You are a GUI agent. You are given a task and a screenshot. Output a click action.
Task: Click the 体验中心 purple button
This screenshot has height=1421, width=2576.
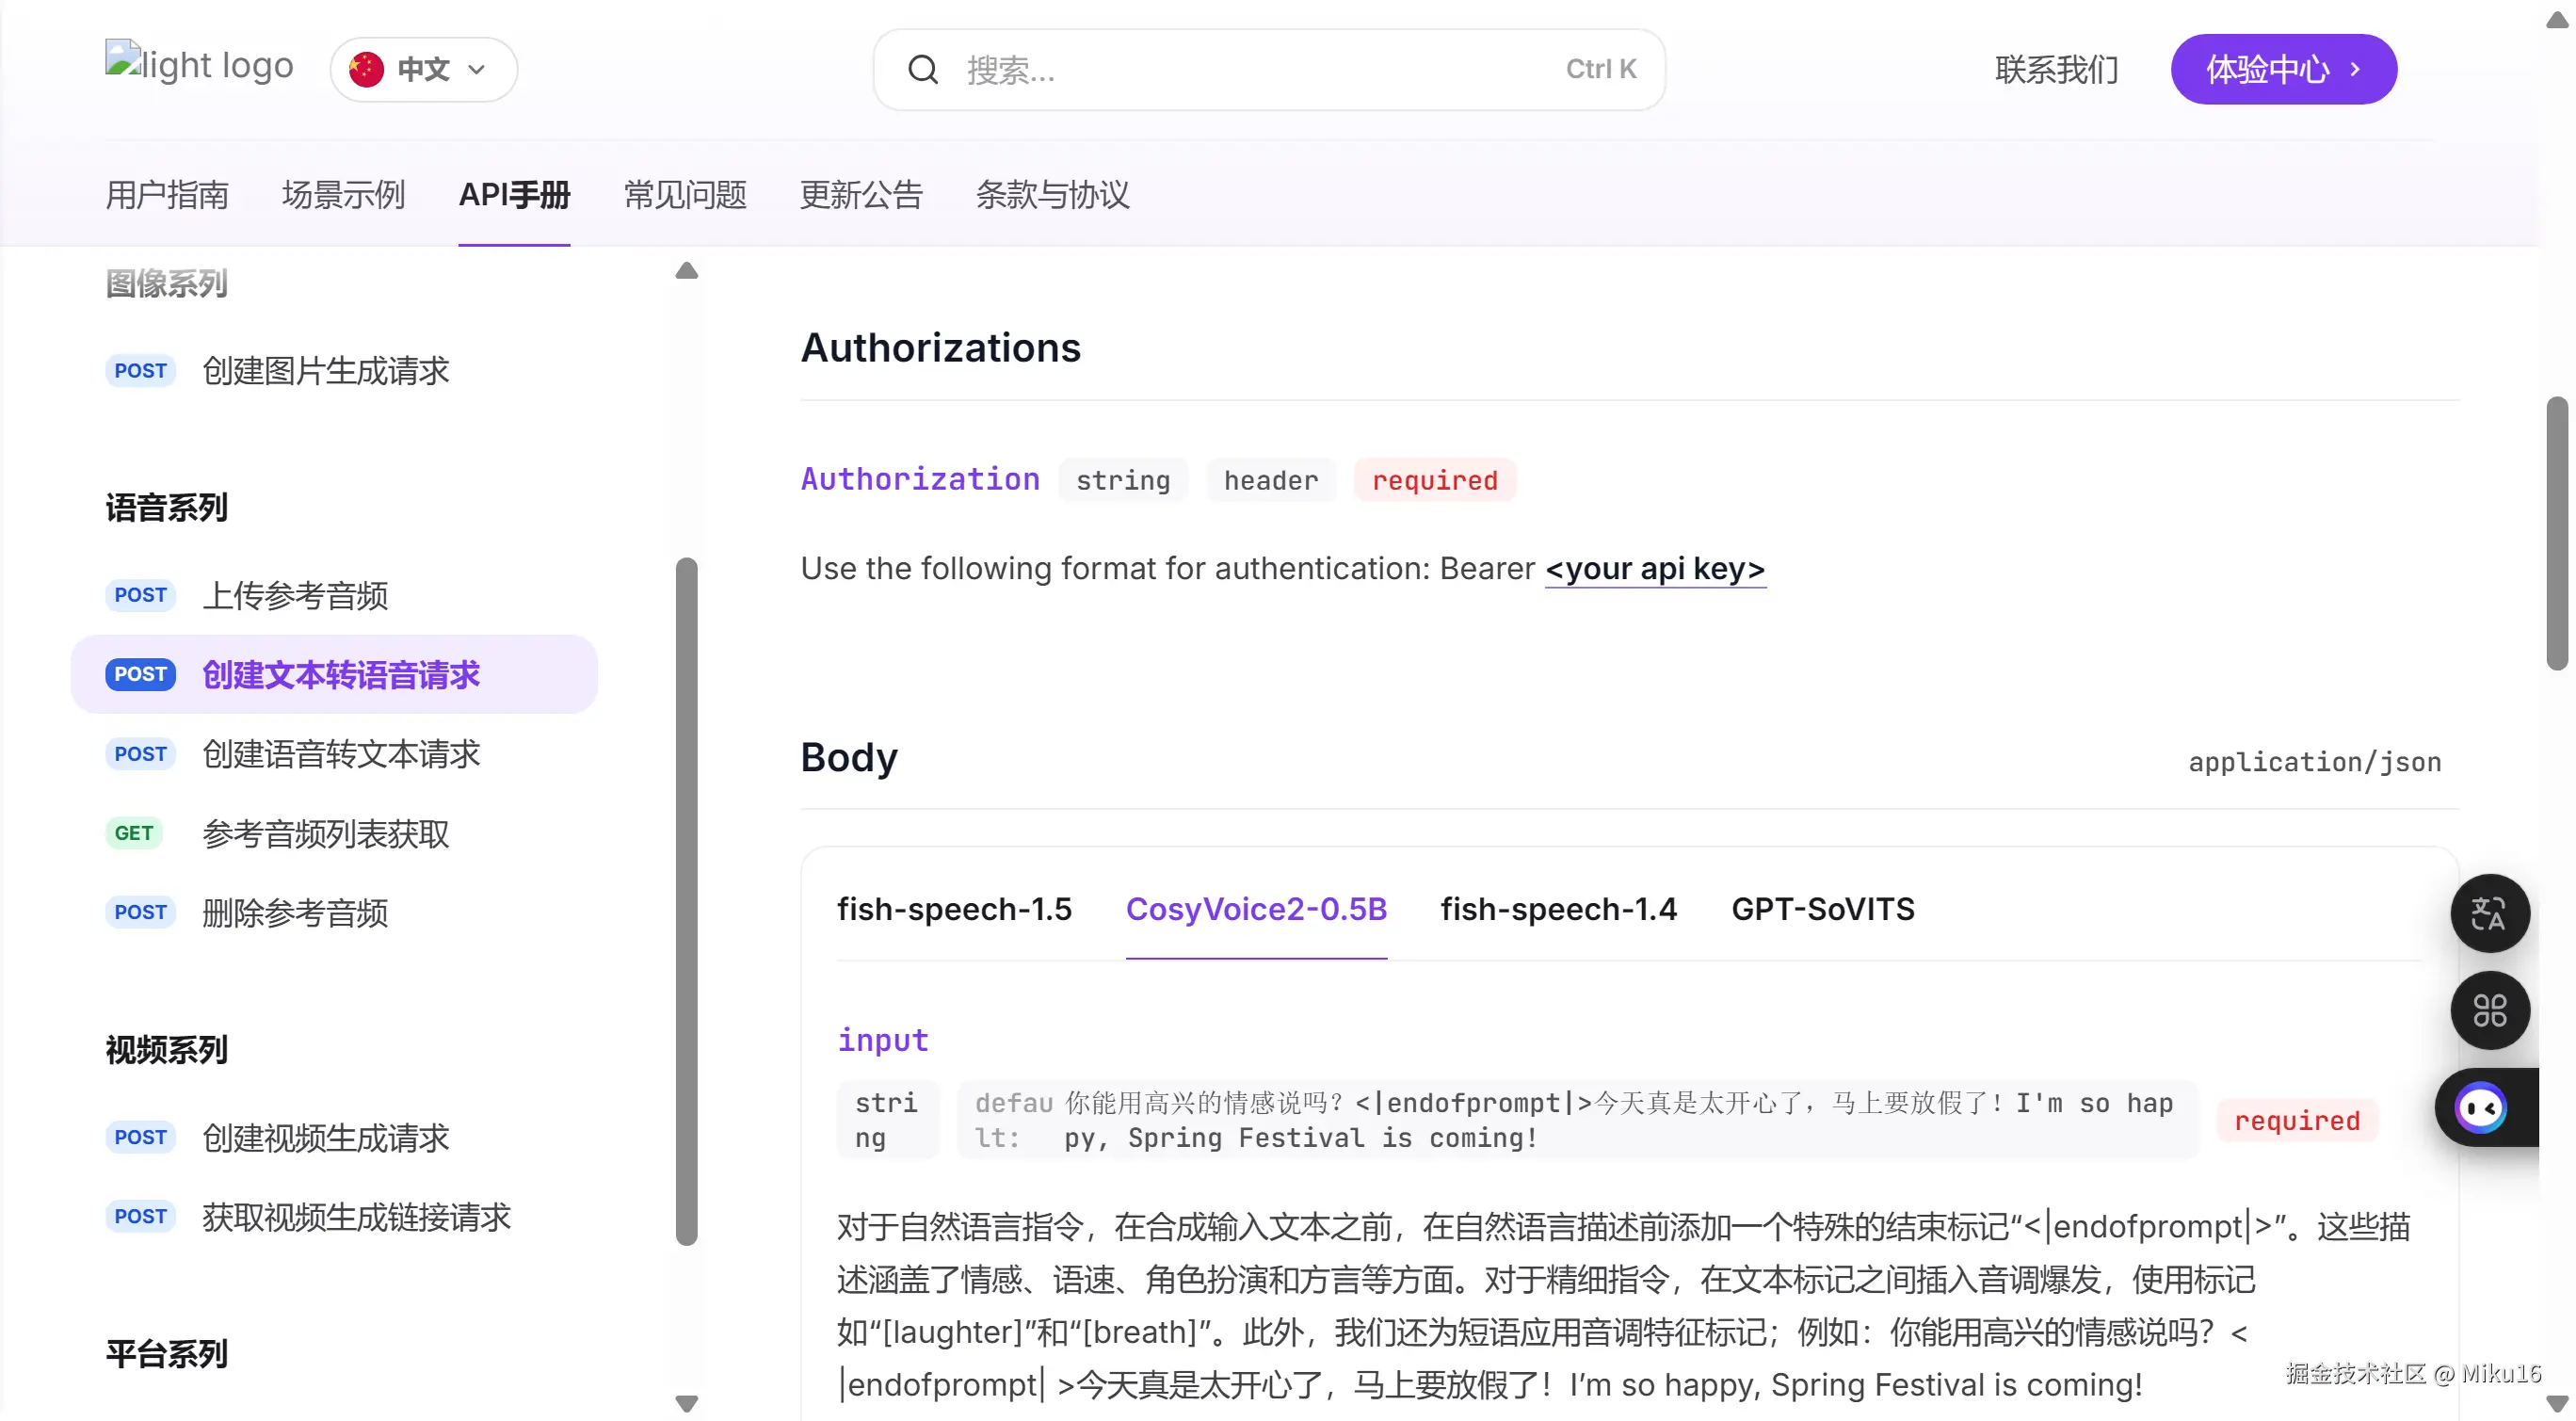pos(2283,69)
